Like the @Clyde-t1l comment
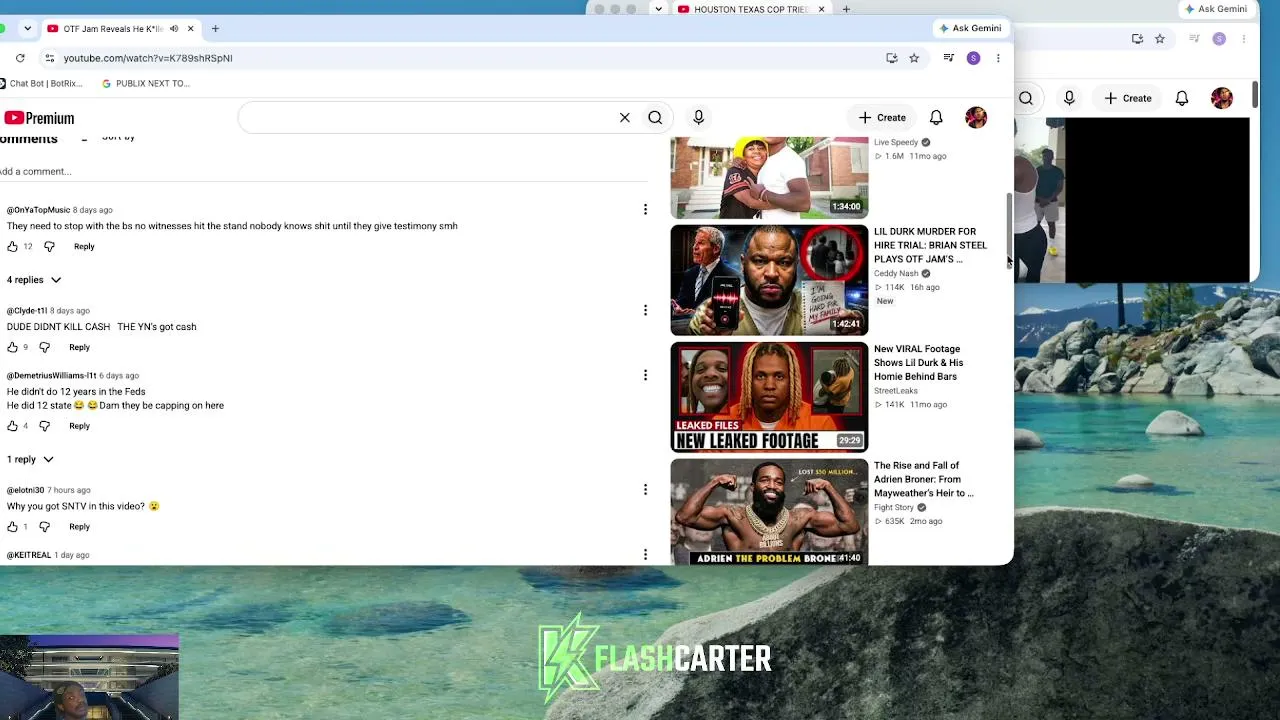Image resolution: width=1280 pixels, height=720 pixels. pyautogui.click(x=12, y=347)
